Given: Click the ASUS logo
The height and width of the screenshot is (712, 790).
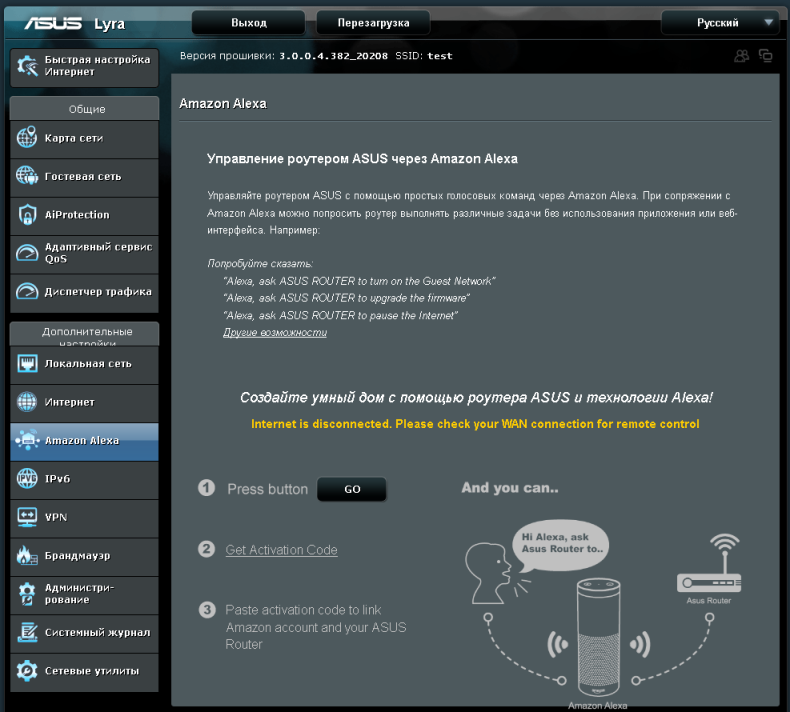Looking at the screenshot, I should click(53, 23).
